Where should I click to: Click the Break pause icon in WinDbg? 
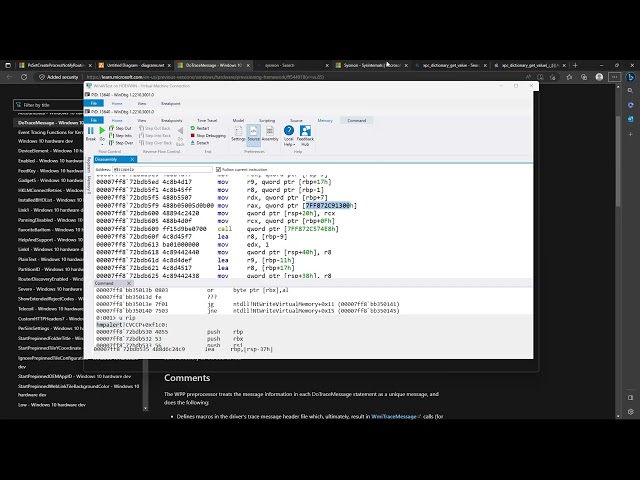91,131
